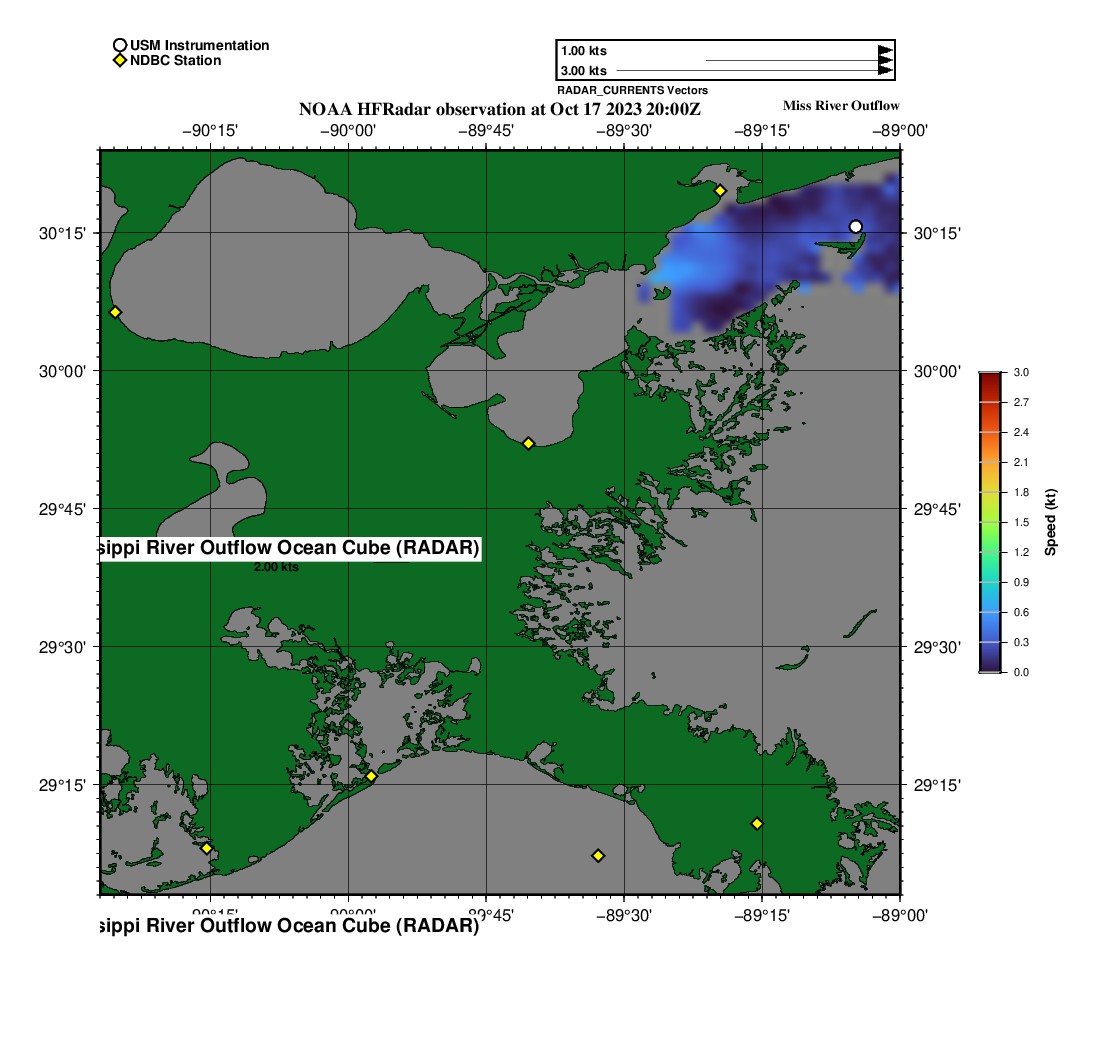Viewport: 1100px width, 1050px height.
Task: Click the 3.00 kts vector scale arrowhead
Action: click(x=885, y=70)
